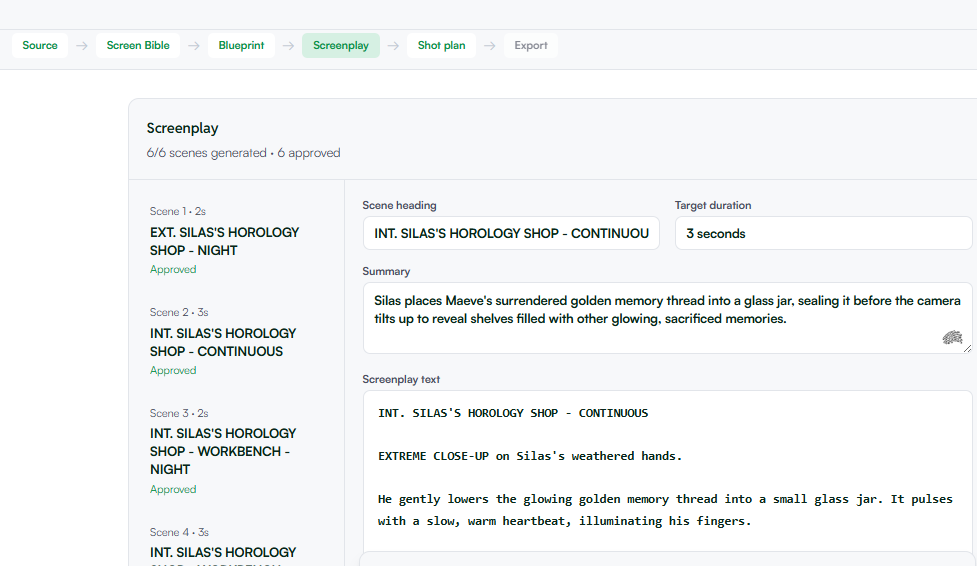Screen dimensions: 977x566
Task: Click the 'Approved' status under Scene 3
Action: [173, 489]
